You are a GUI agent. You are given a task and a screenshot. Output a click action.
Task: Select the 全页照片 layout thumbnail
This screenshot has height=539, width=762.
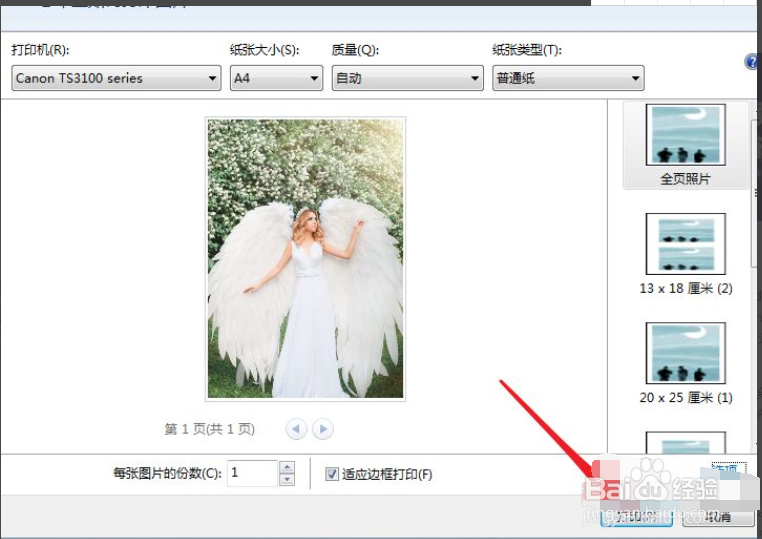click(685, 145)
